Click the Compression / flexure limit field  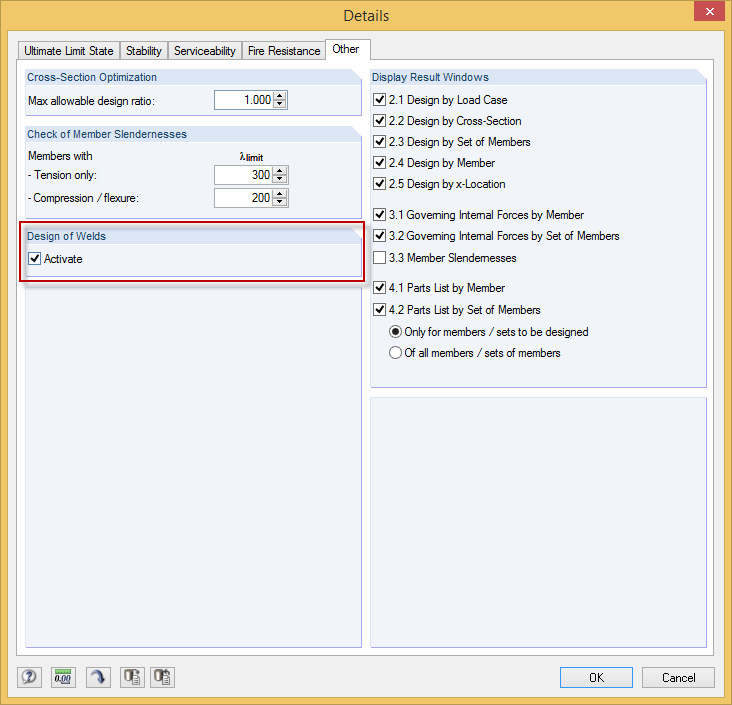(244, 198)
